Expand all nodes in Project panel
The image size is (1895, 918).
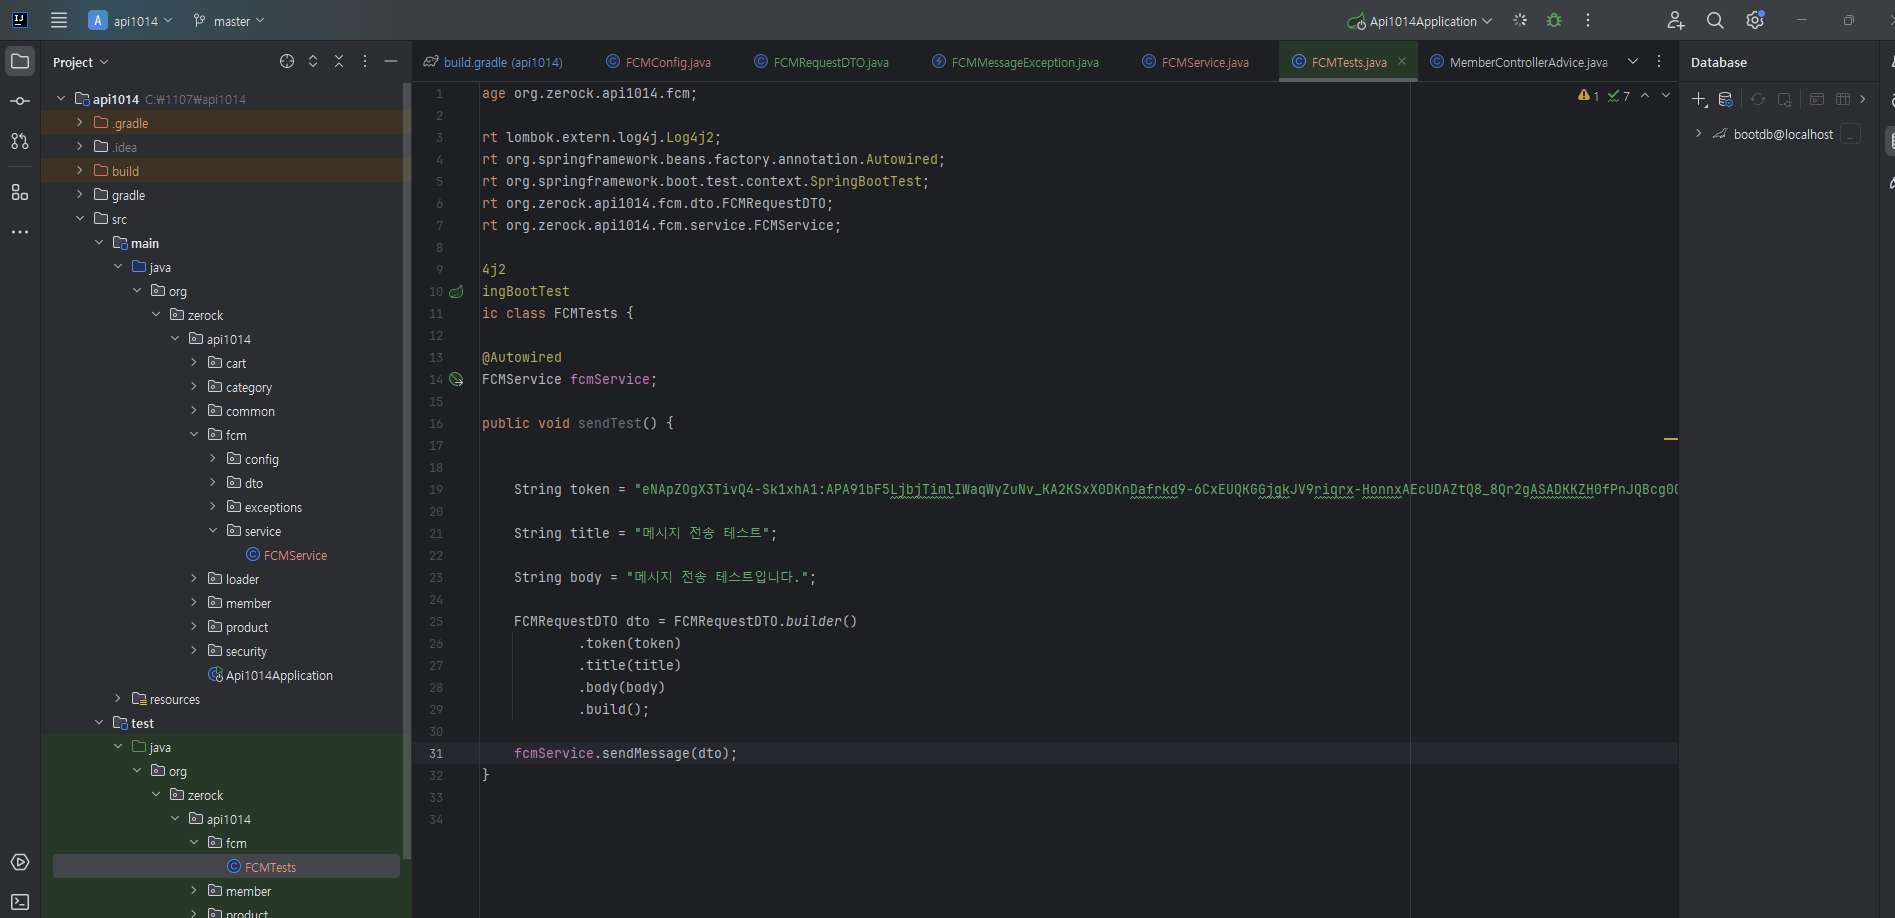point(313,61)
